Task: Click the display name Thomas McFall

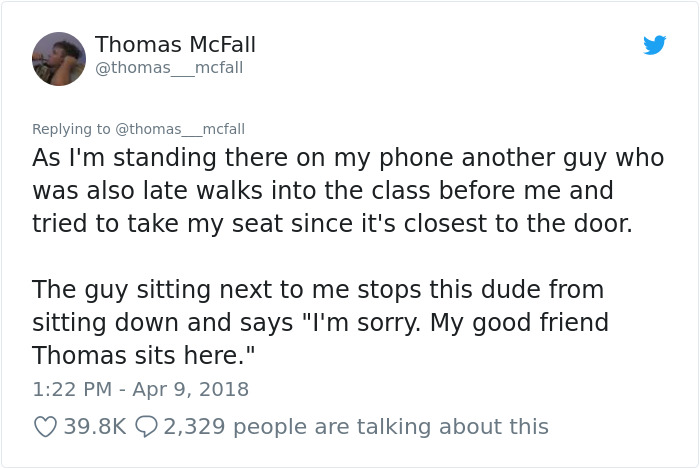Action: pos(175,45)
